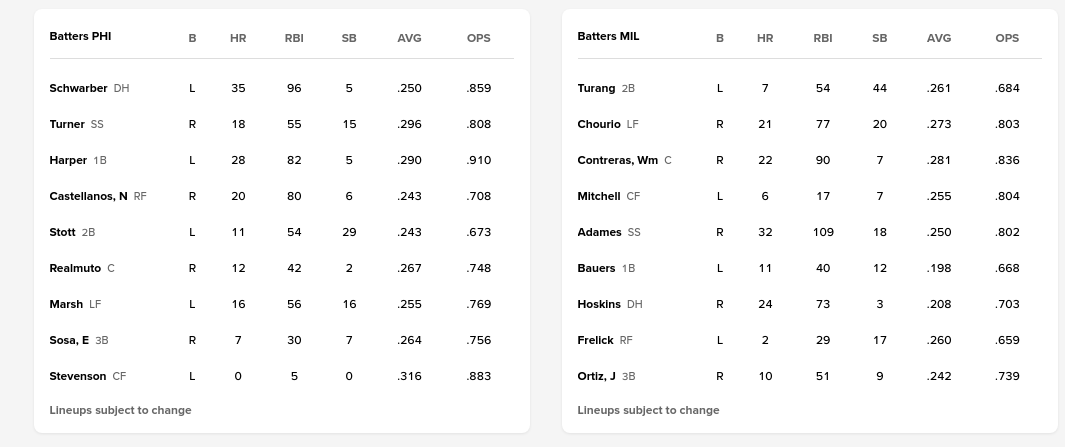Viewport: 1065px width, 447px height.
Task: Open Castellanos, N player link
Action: 88,196
